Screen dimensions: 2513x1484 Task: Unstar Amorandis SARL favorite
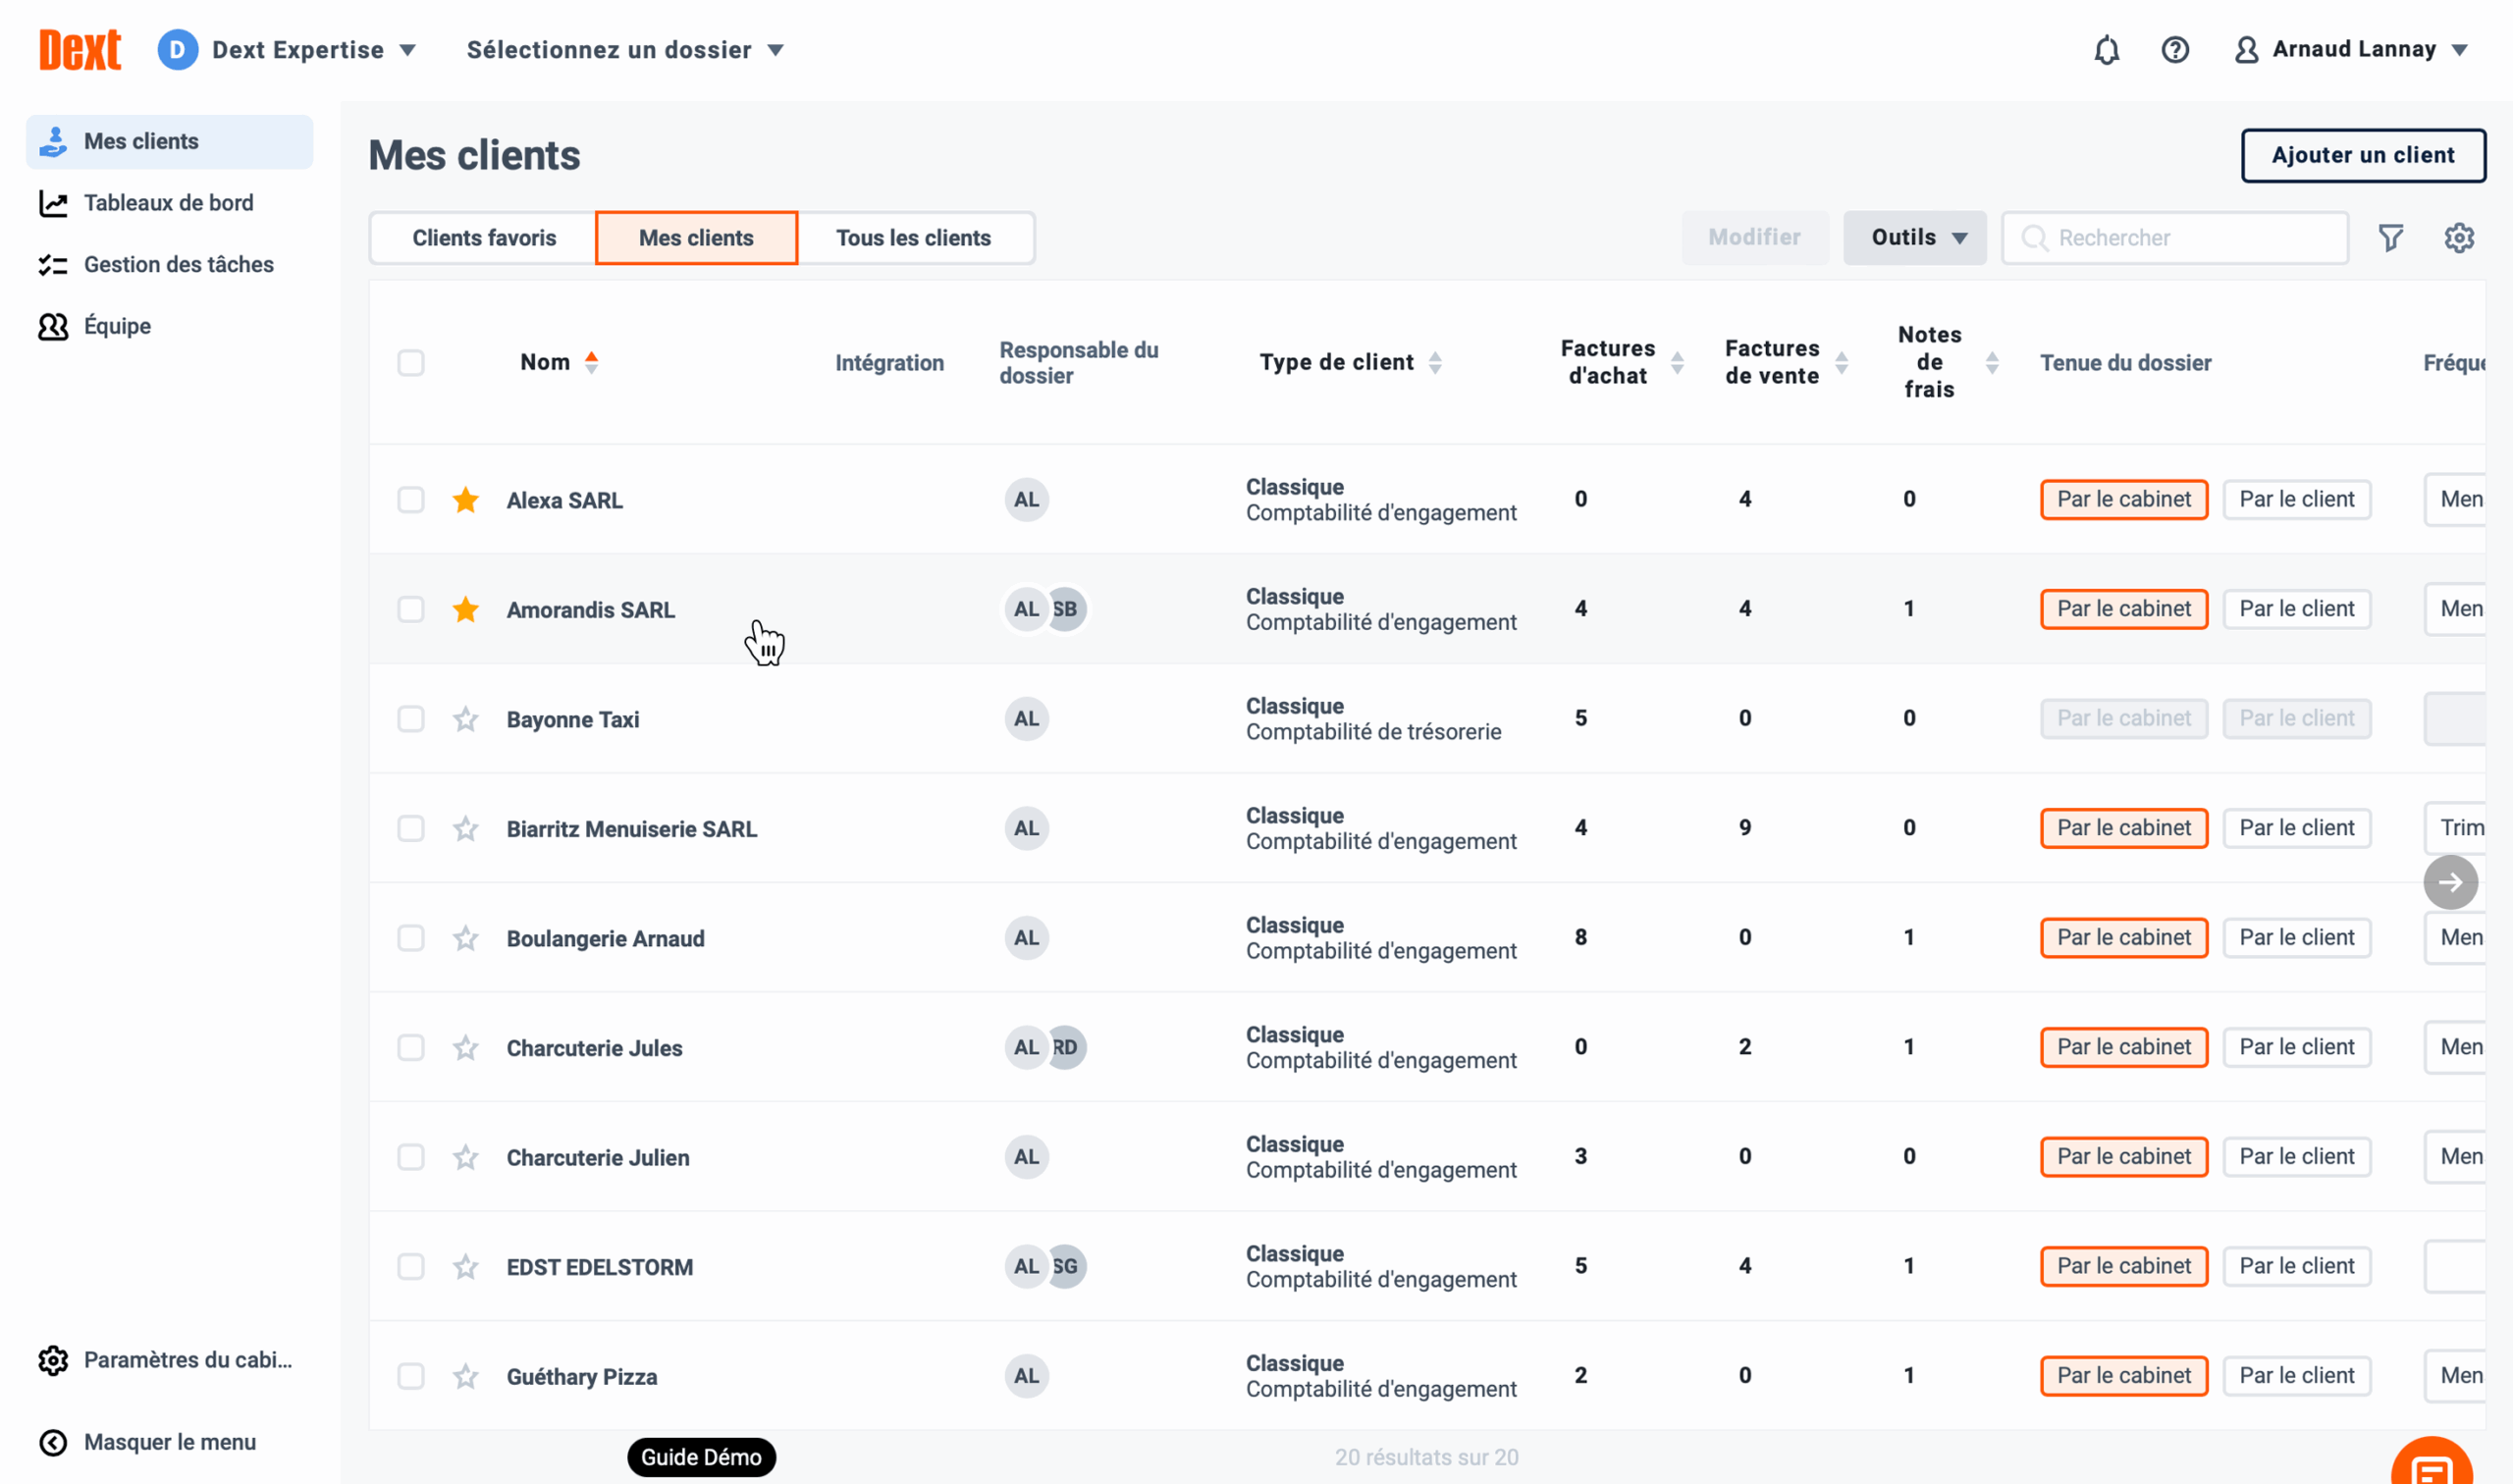466,609
